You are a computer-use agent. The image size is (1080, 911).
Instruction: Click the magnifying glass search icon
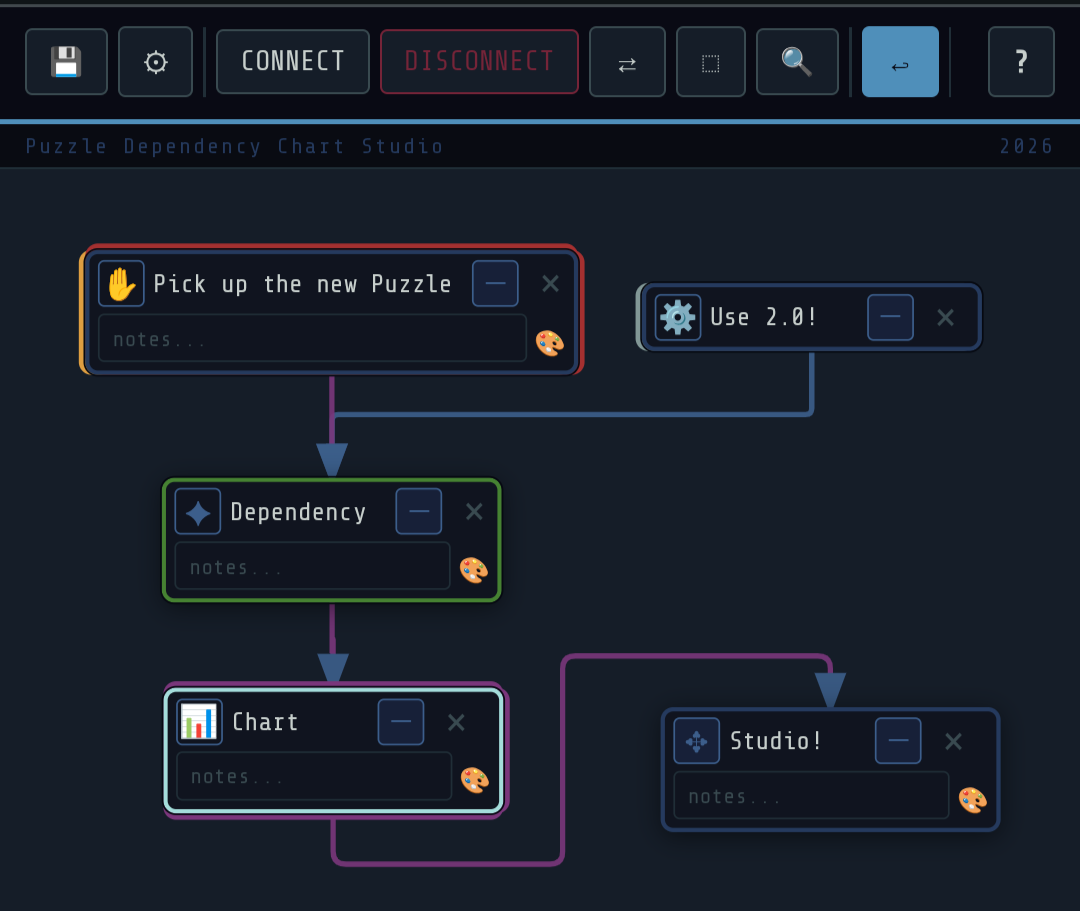[797, 62]
